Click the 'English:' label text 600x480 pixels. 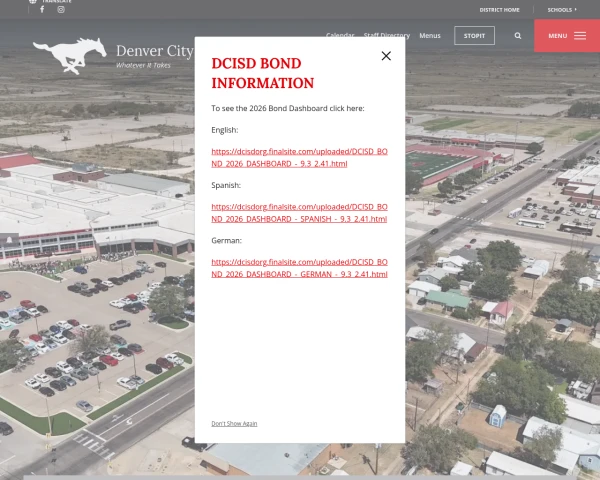click(225, 130)
